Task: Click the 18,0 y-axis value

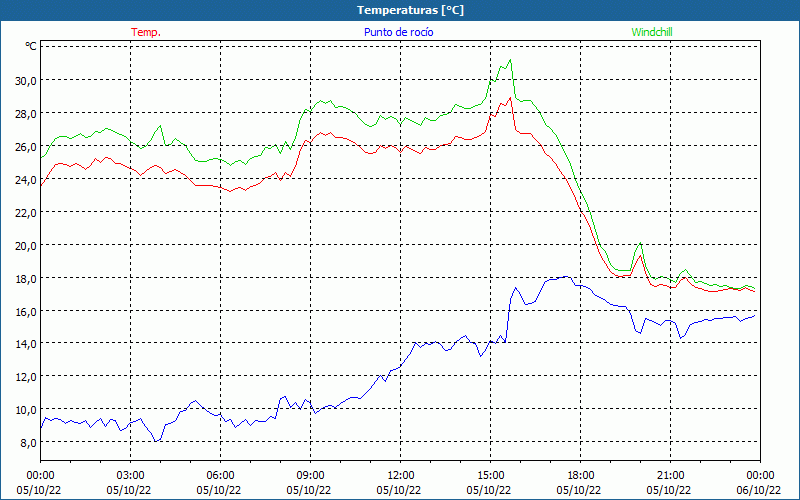Action: pyautogui.click(x=27, y=279)
